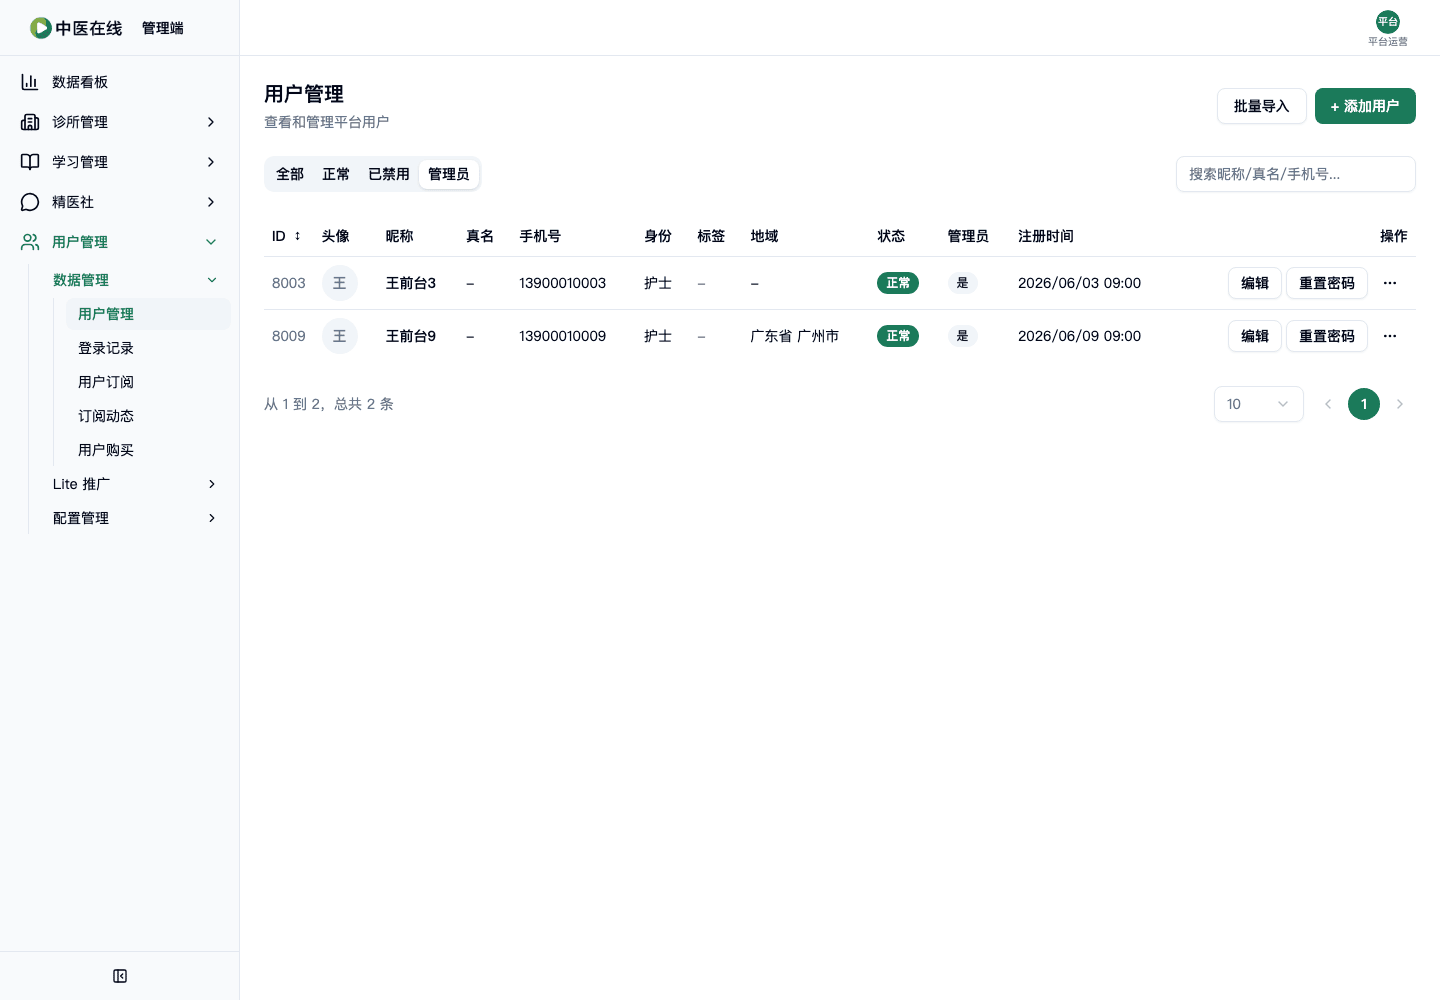The image size is (1440, 1000).
Task: Open the more actions menu for user 8009
Action: pos(1390,336)
